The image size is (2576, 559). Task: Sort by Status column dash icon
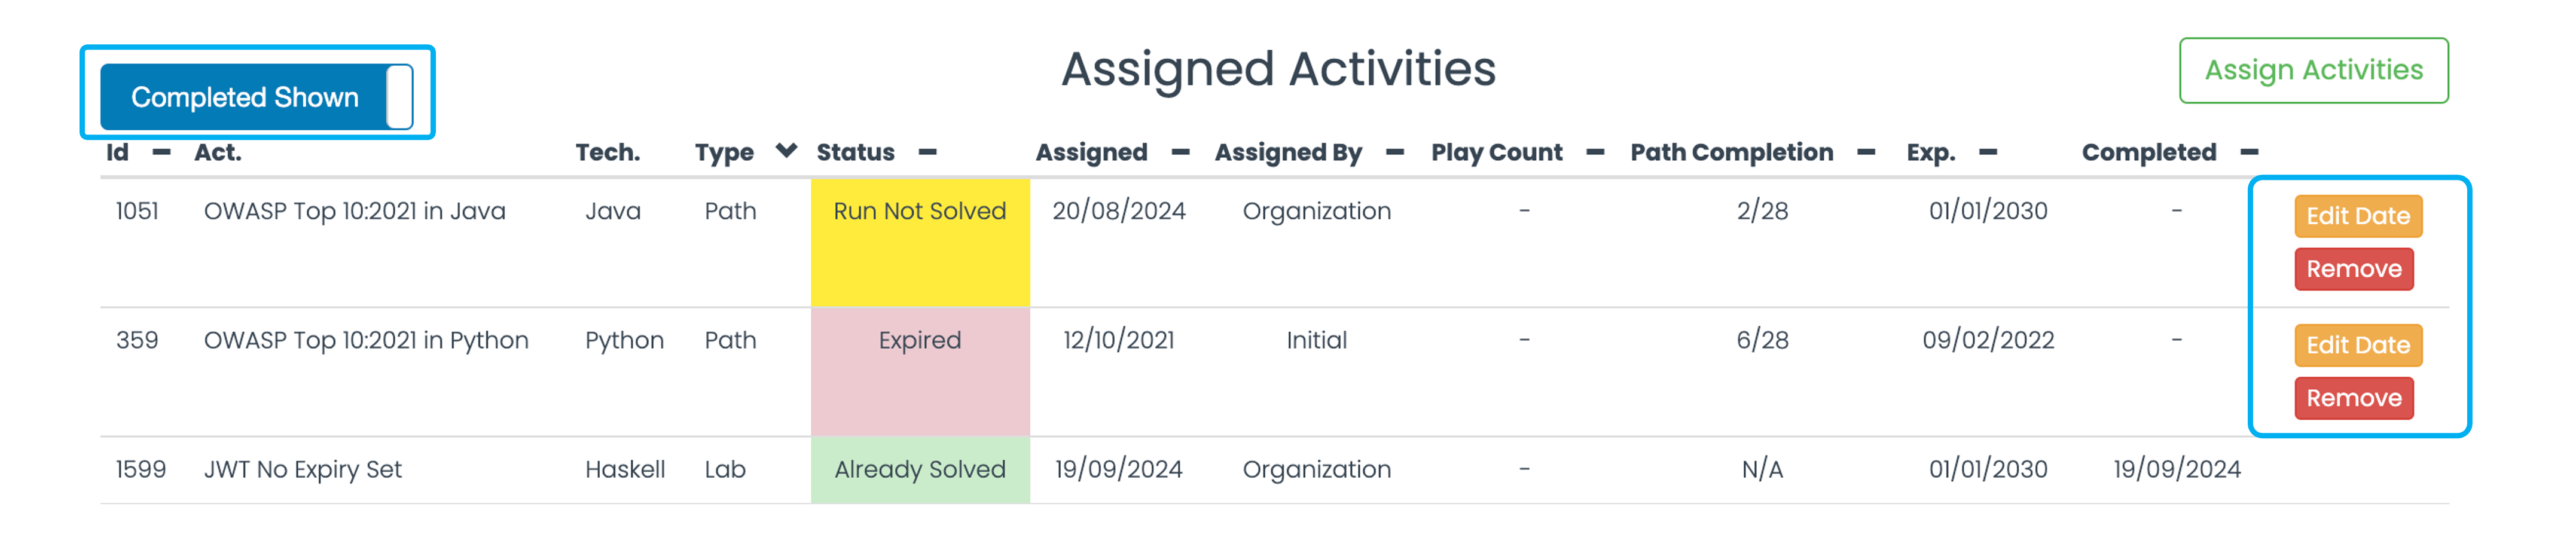927,153
